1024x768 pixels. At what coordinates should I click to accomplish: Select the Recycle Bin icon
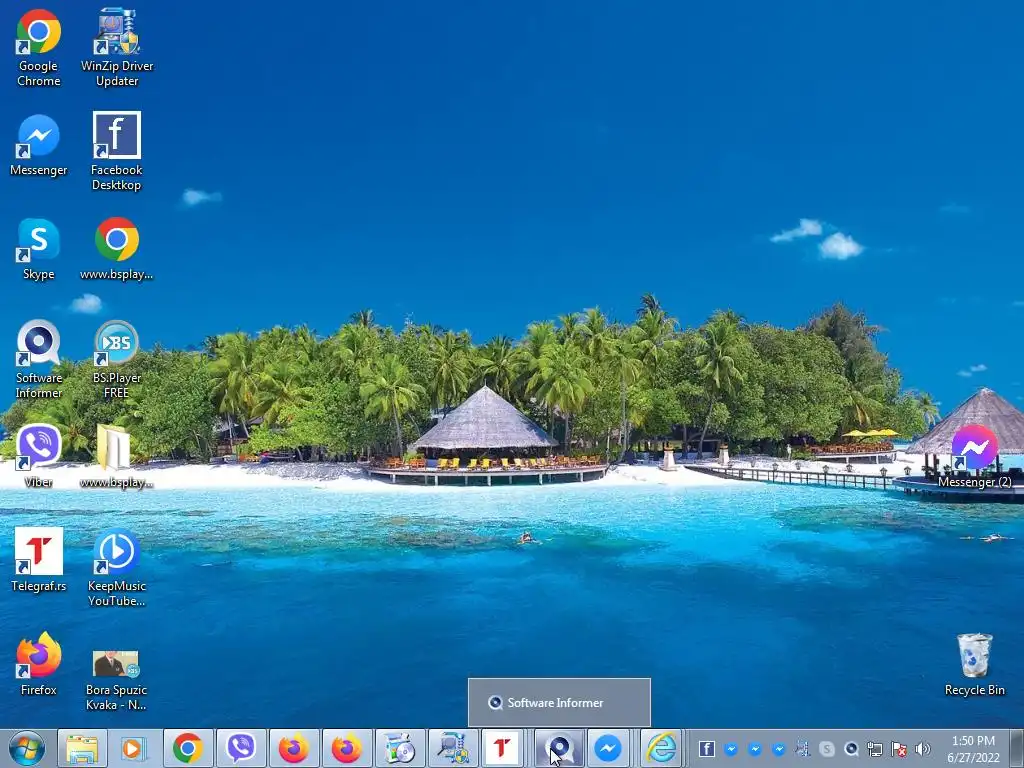tap(974, 664)
